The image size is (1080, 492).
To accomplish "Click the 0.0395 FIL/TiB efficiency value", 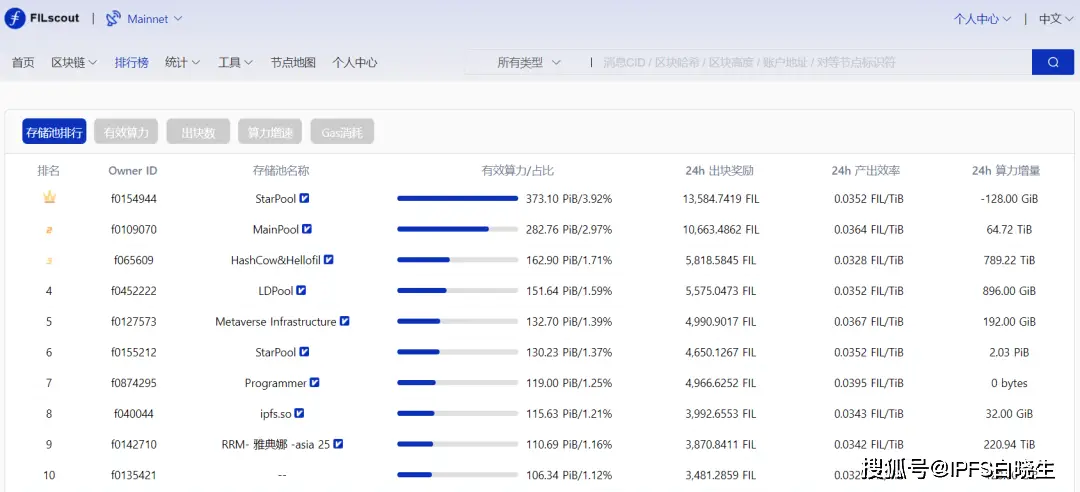I will pos(869,383).
